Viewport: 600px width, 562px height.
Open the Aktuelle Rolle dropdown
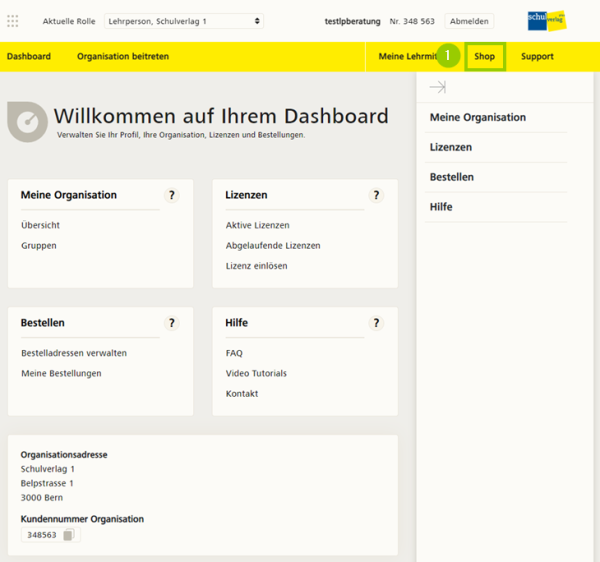pos(184,21)
